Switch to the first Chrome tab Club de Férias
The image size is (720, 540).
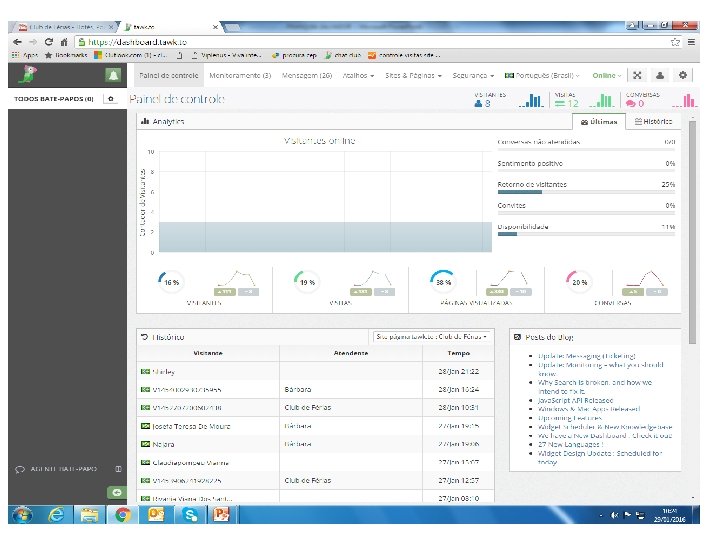(x=62, y=27)
